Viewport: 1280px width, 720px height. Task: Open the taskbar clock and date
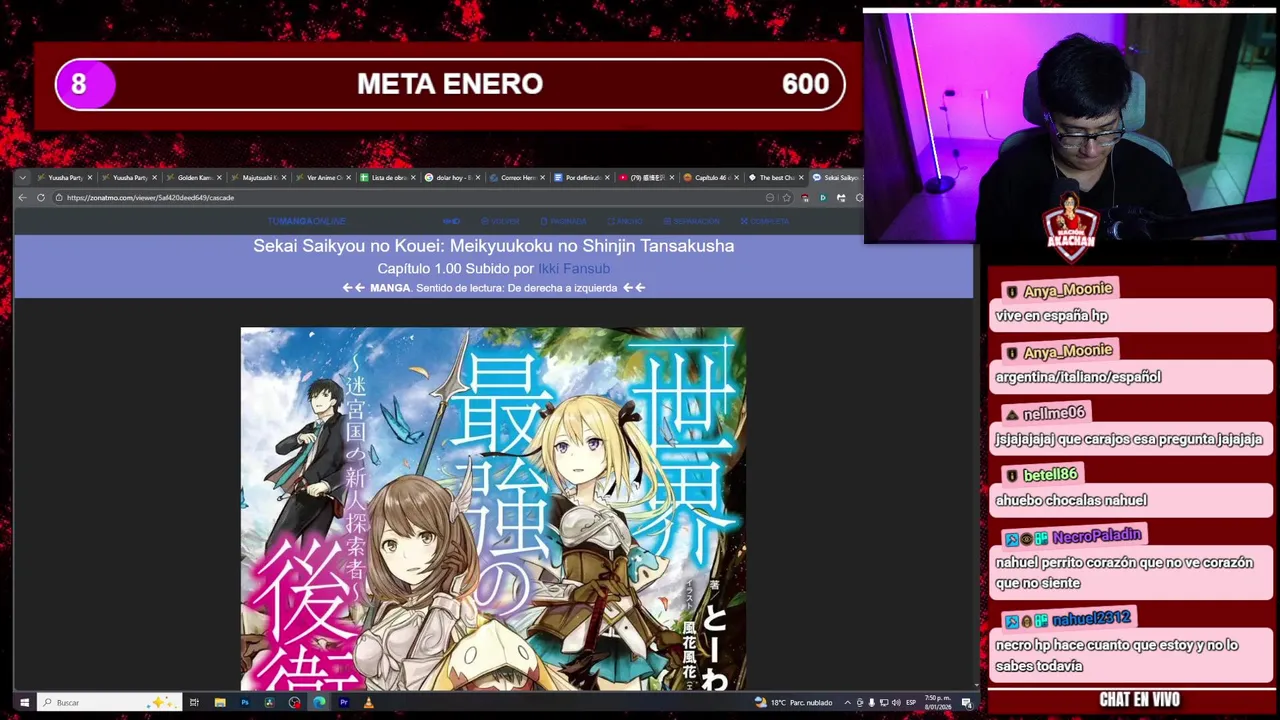[x=937, y=702]
